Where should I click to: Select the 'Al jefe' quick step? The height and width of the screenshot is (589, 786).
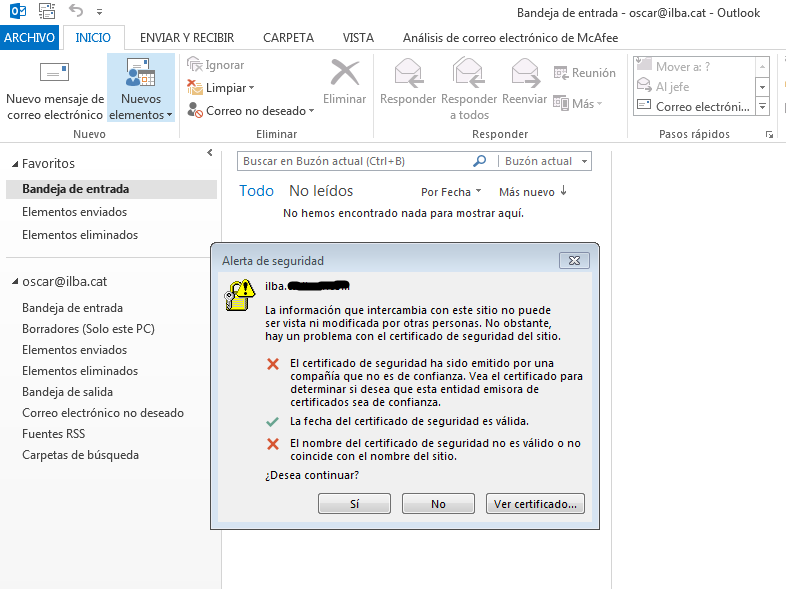[694, 86]
